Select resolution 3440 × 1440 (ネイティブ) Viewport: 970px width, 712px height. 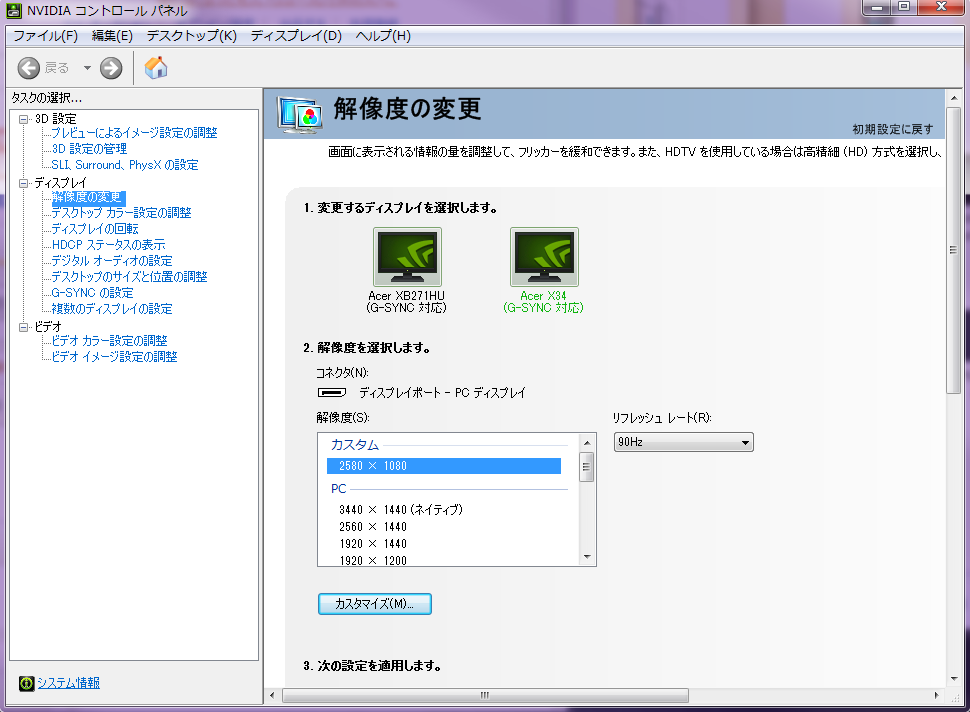click(x=401, y=510)
